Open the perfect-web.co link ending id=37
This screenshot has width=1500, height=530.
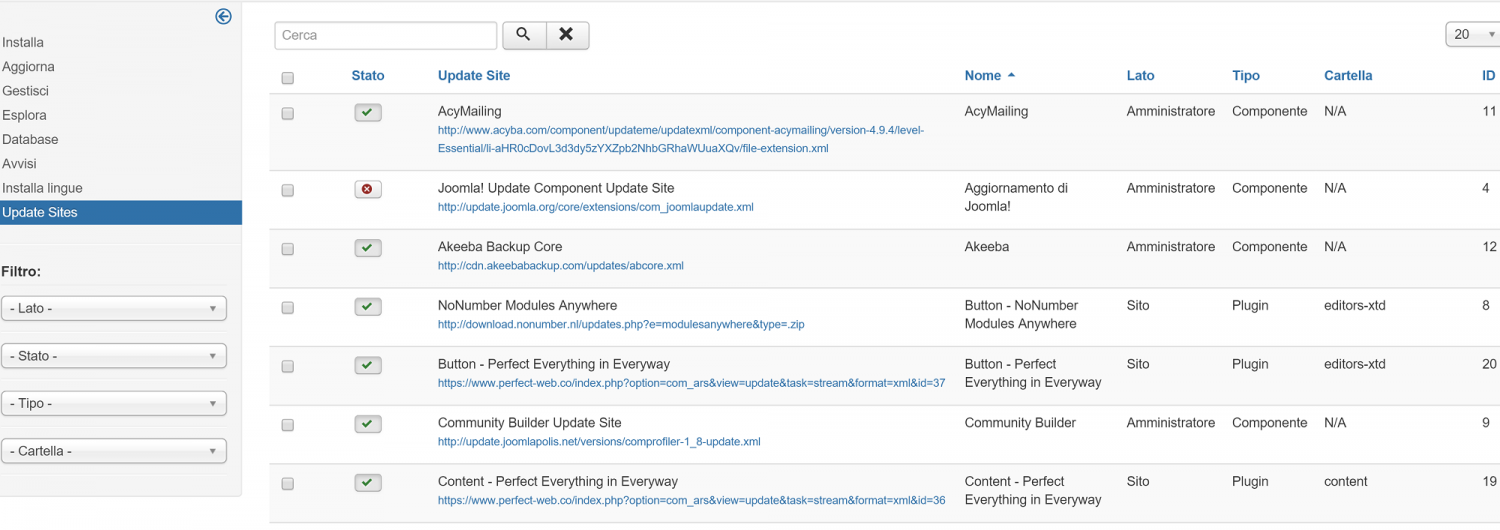click(x=691, y=383)
